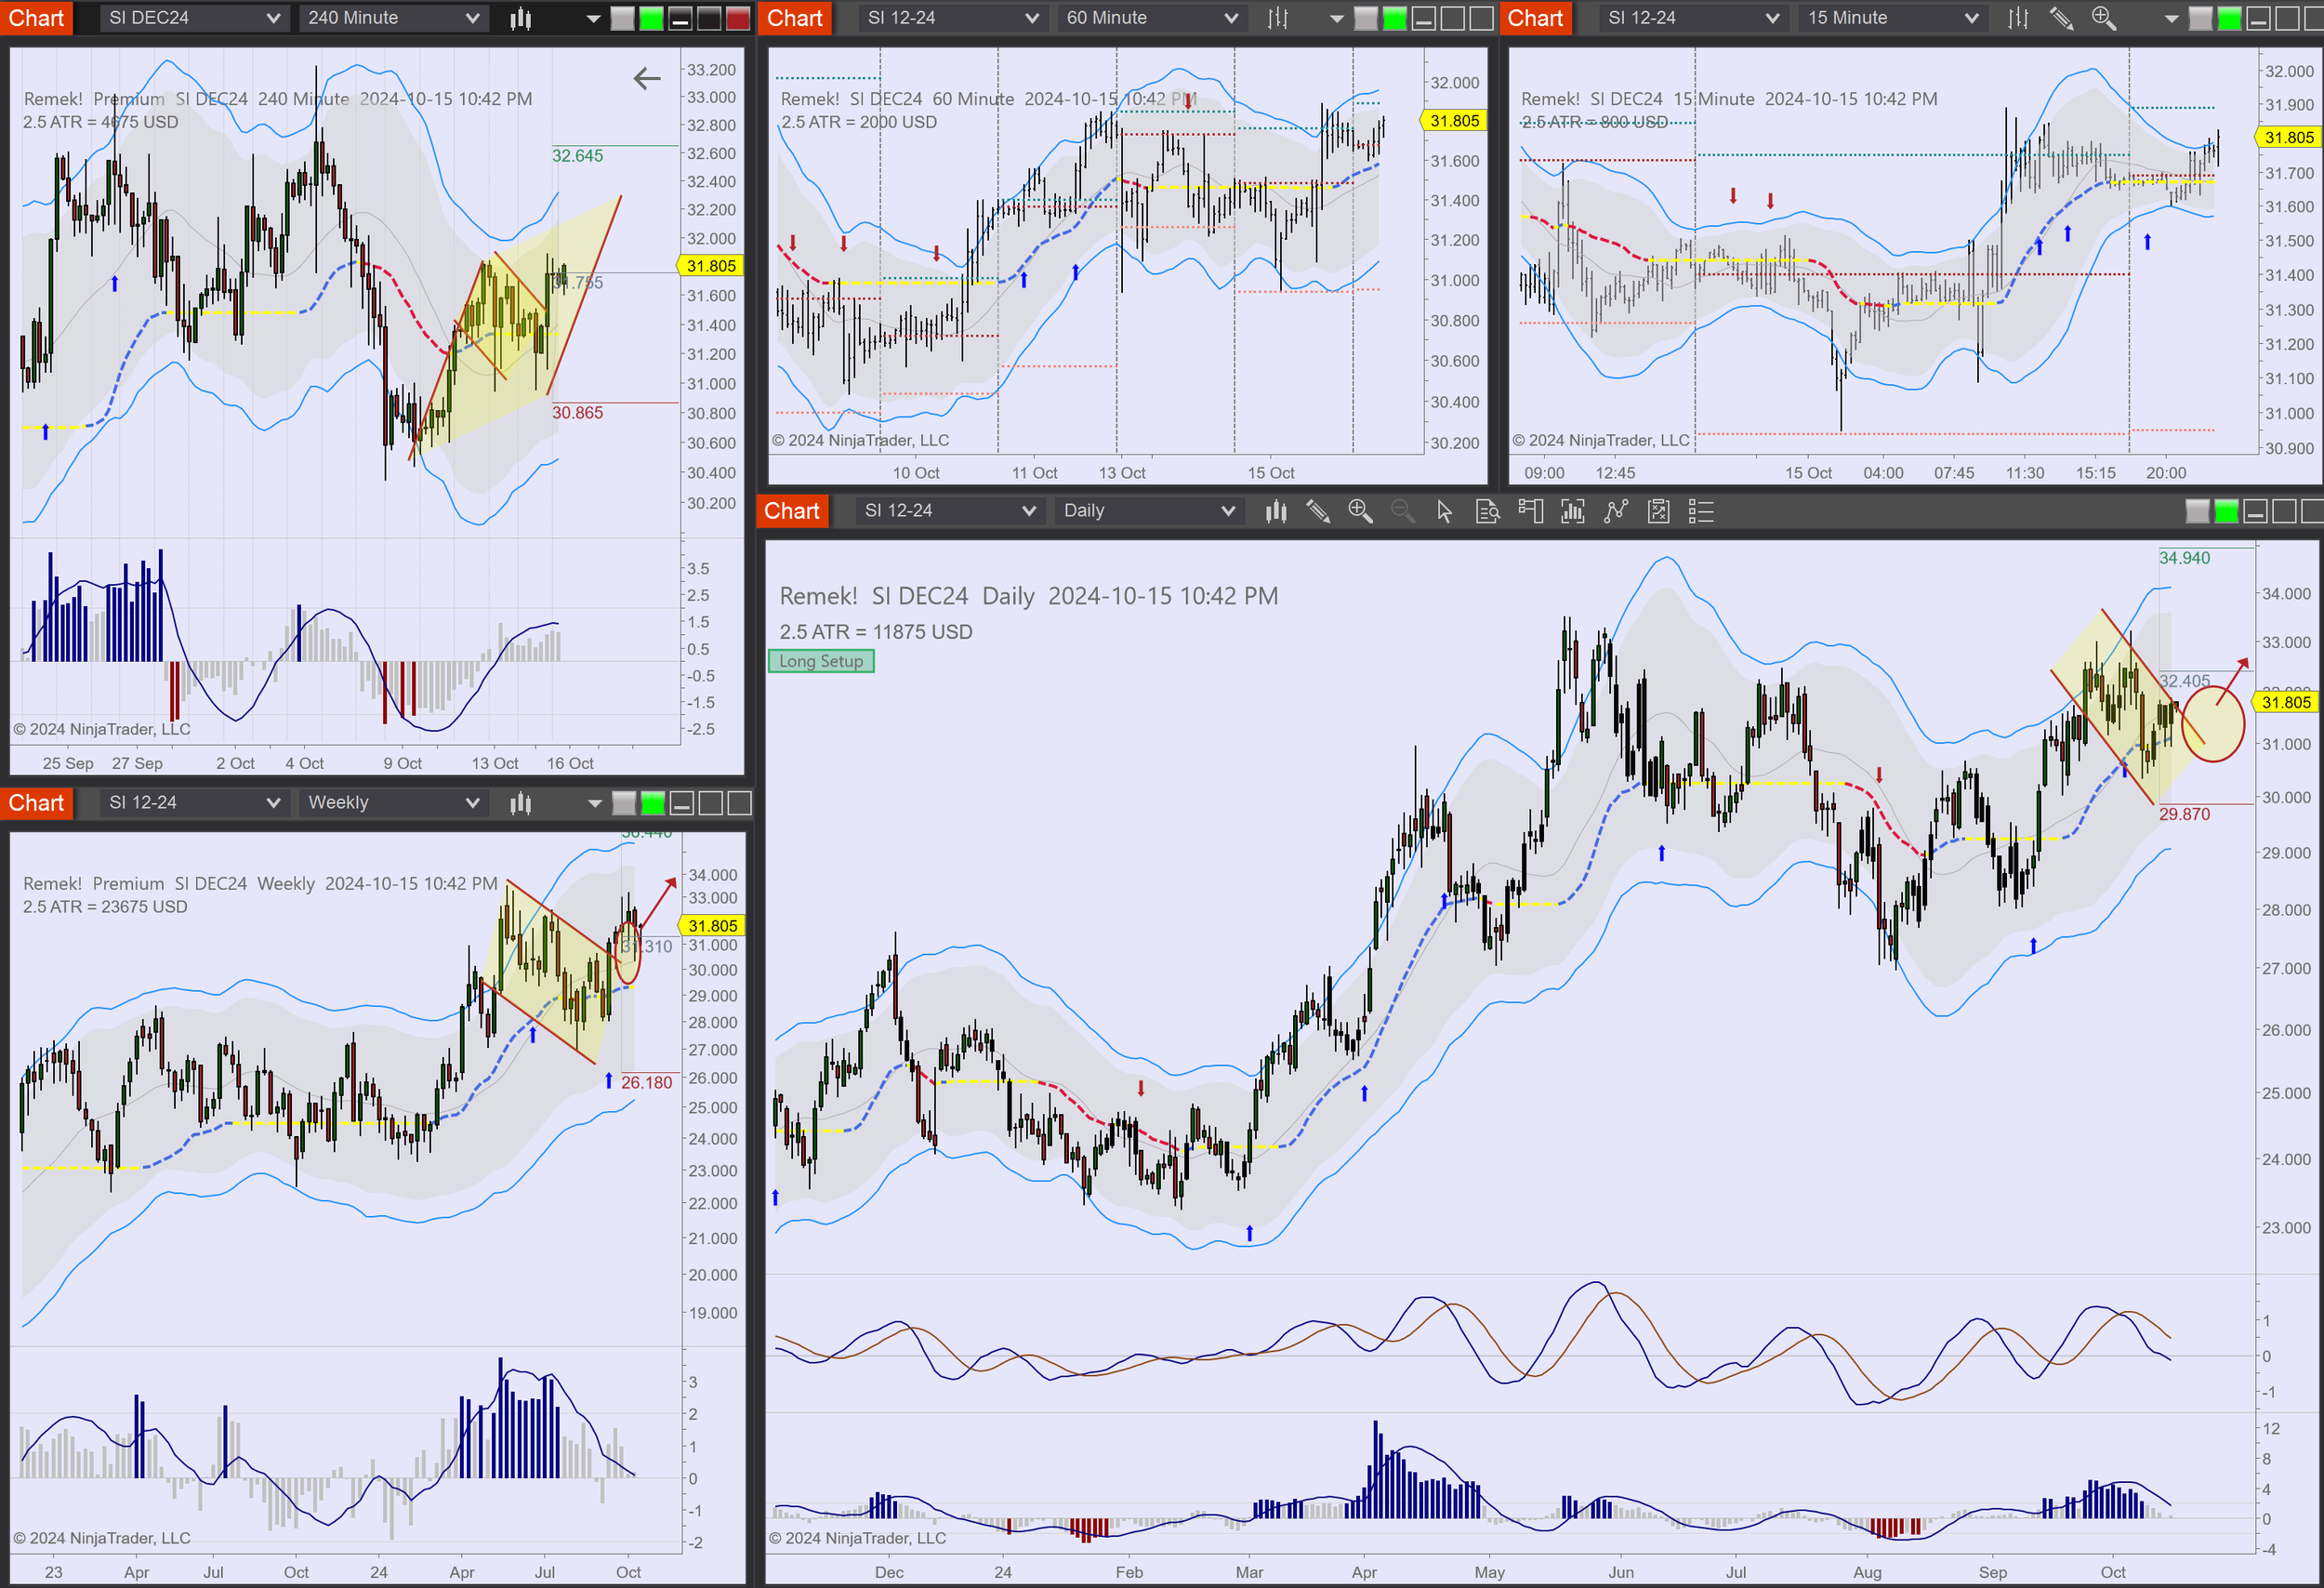Click red color button on 240 Minute toolbar
Viewport: 2324px width, 1588px height.
click(738, 18)
